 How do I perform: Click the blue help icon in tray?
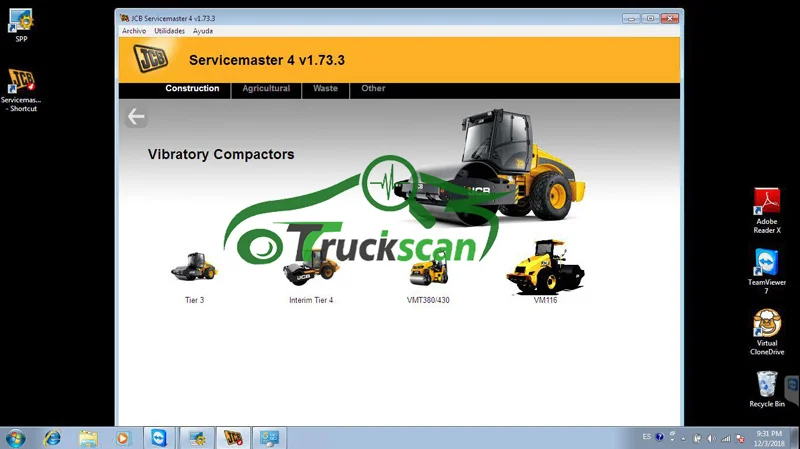tap(659, 437)
